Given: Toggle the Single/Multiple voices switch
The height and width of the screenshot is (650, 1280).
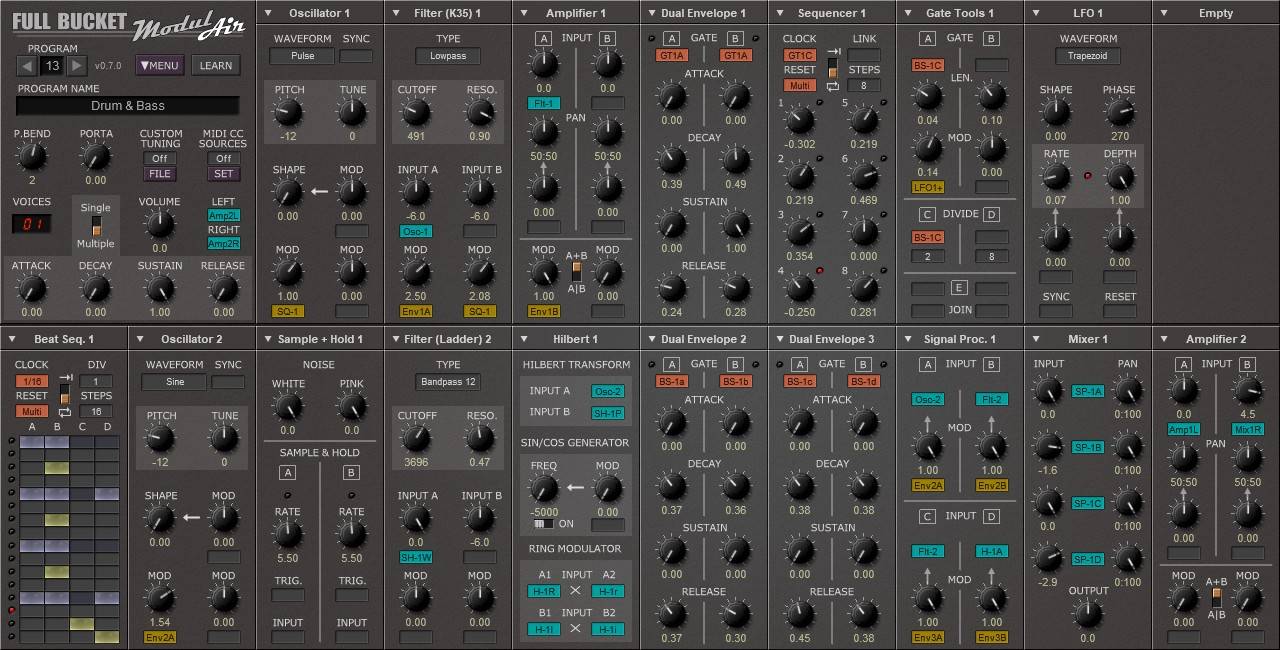Looking at the screenshot, I should 96,226.
